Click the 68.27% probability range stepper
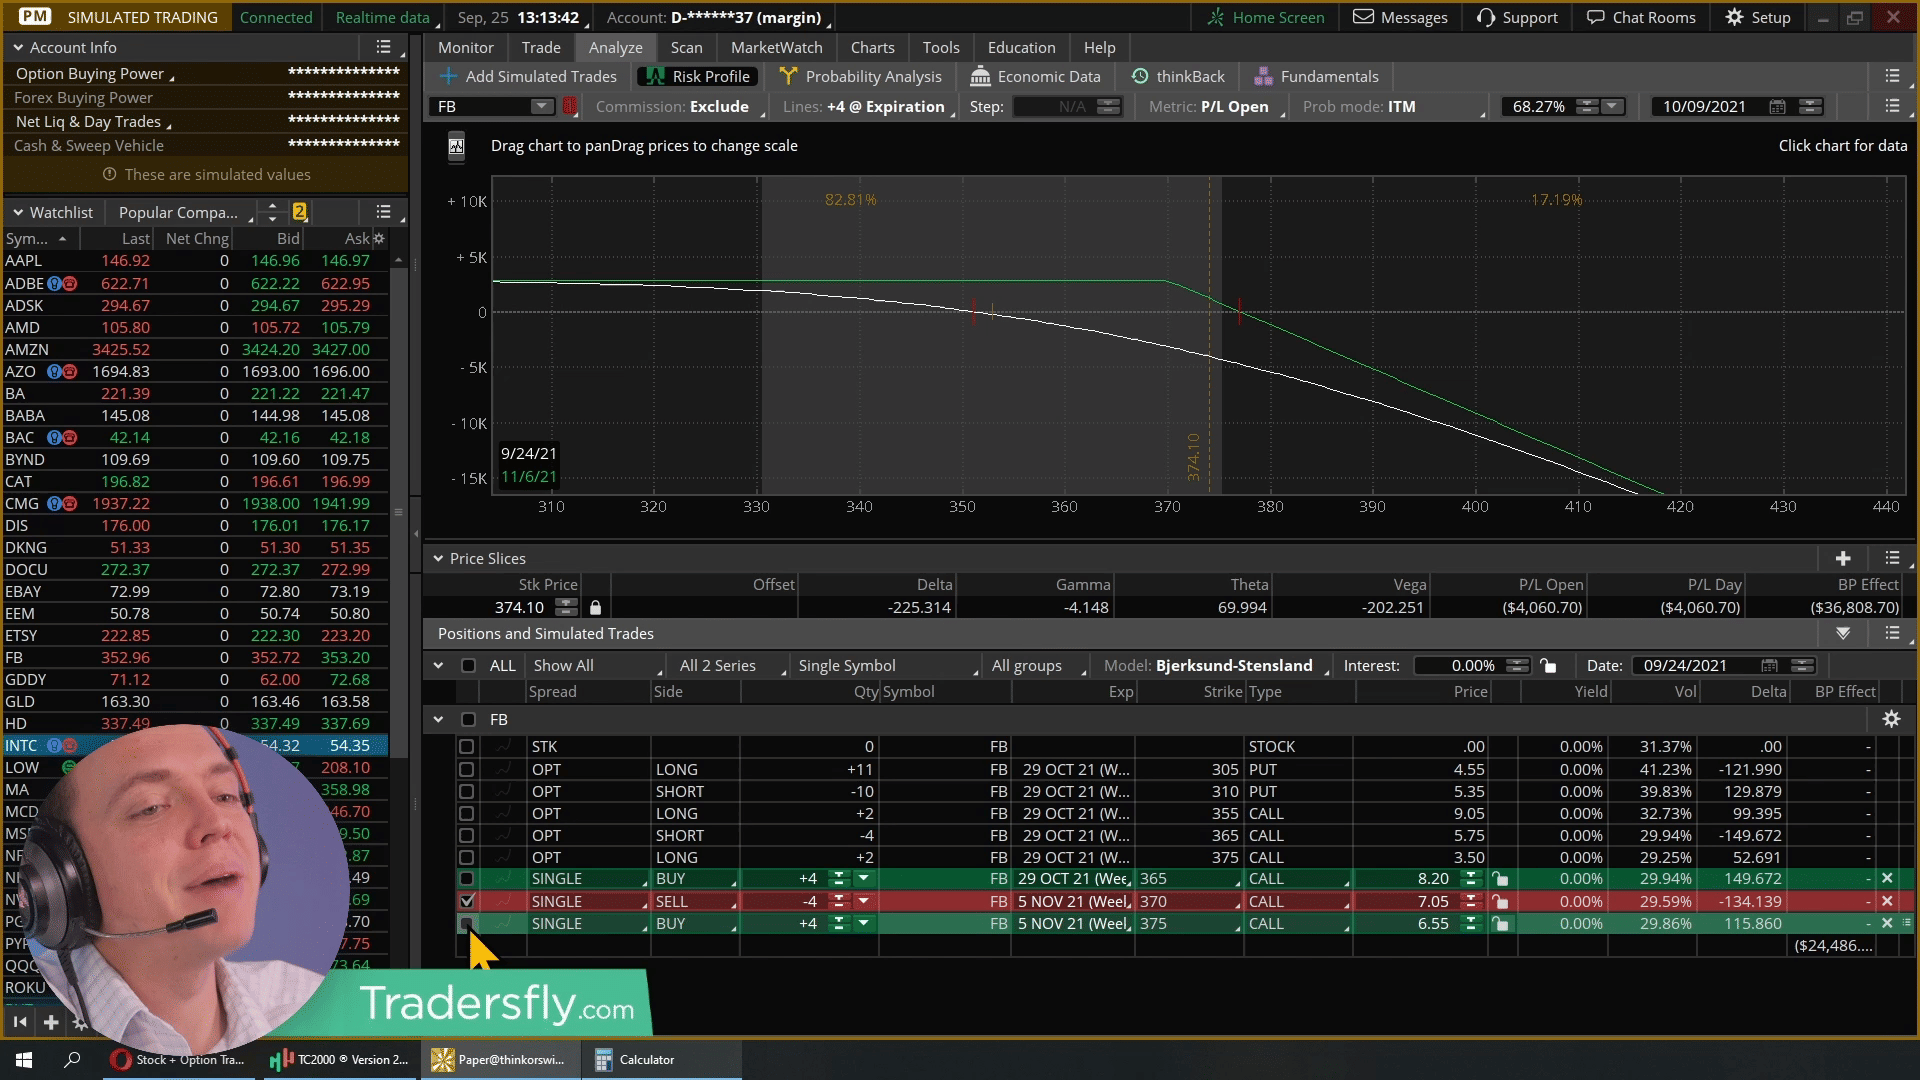1920x1080 pixels. [x=1587, y=106]
